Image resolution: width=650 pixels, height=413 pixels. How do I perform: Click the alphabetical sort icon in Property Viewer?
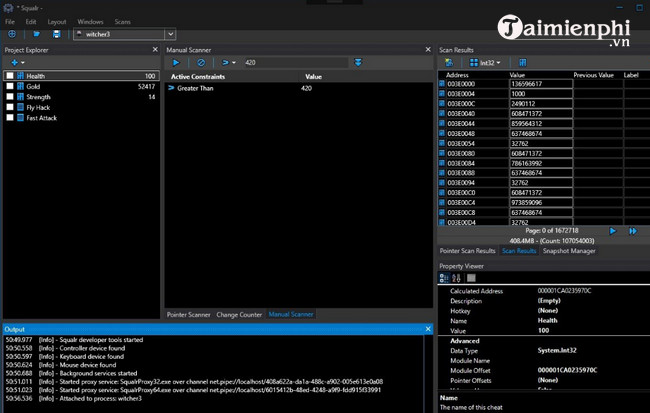click(457, 278)
